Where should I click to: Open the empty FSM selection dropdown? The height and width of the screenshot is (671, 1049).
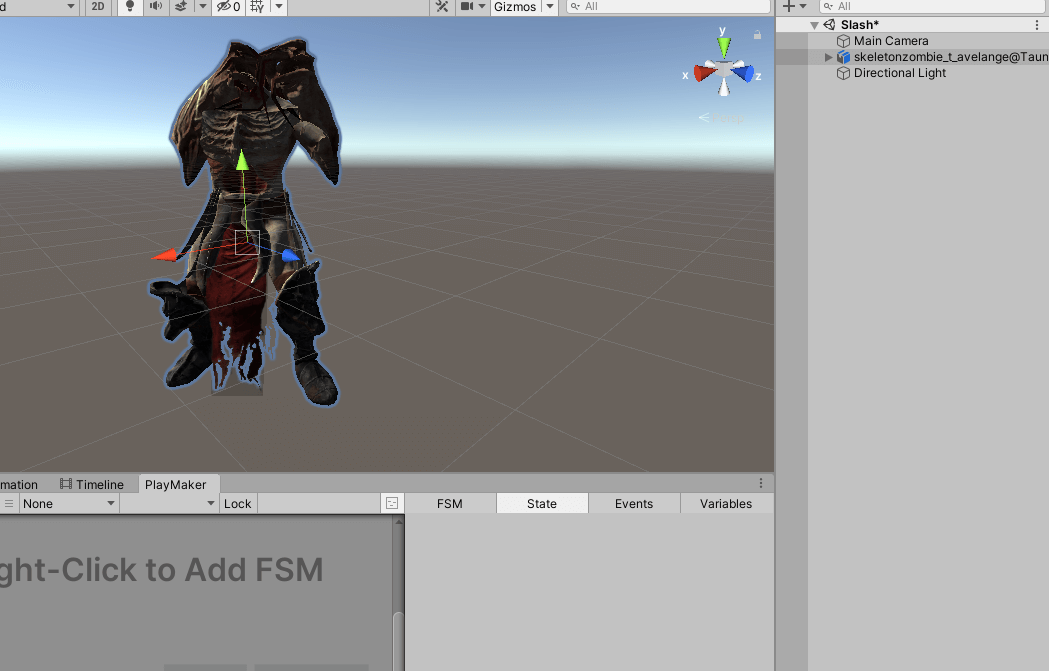(x=169, y=504)
